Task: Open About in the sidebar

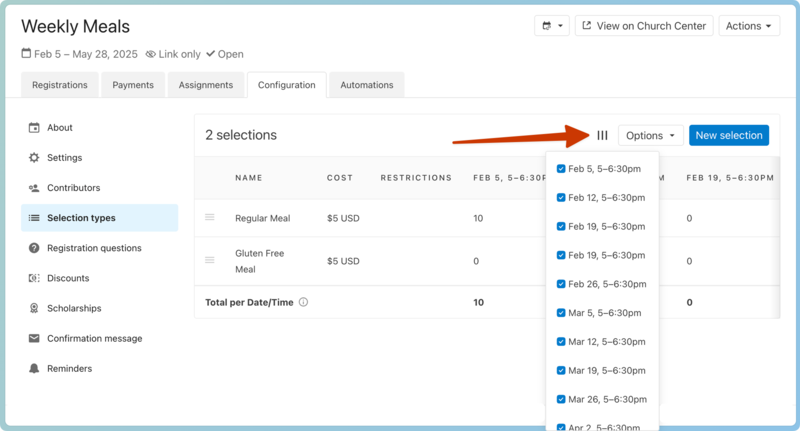Action: pyautogui.click(x=99, y=128)
